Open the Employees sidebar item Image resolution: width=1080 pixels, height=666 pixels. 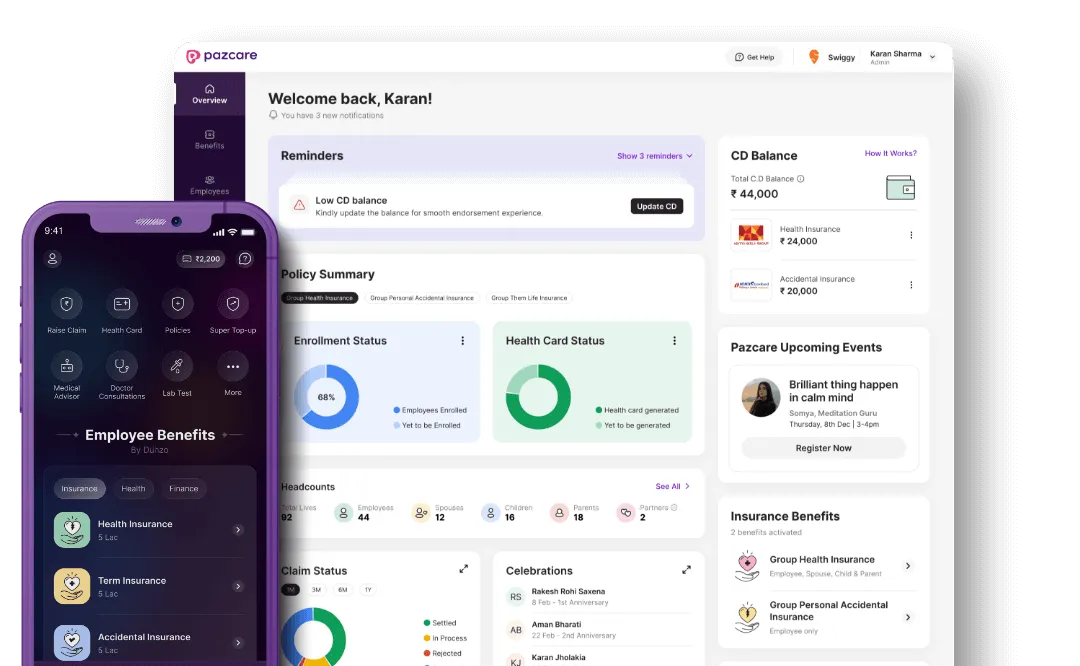[209, 185]
